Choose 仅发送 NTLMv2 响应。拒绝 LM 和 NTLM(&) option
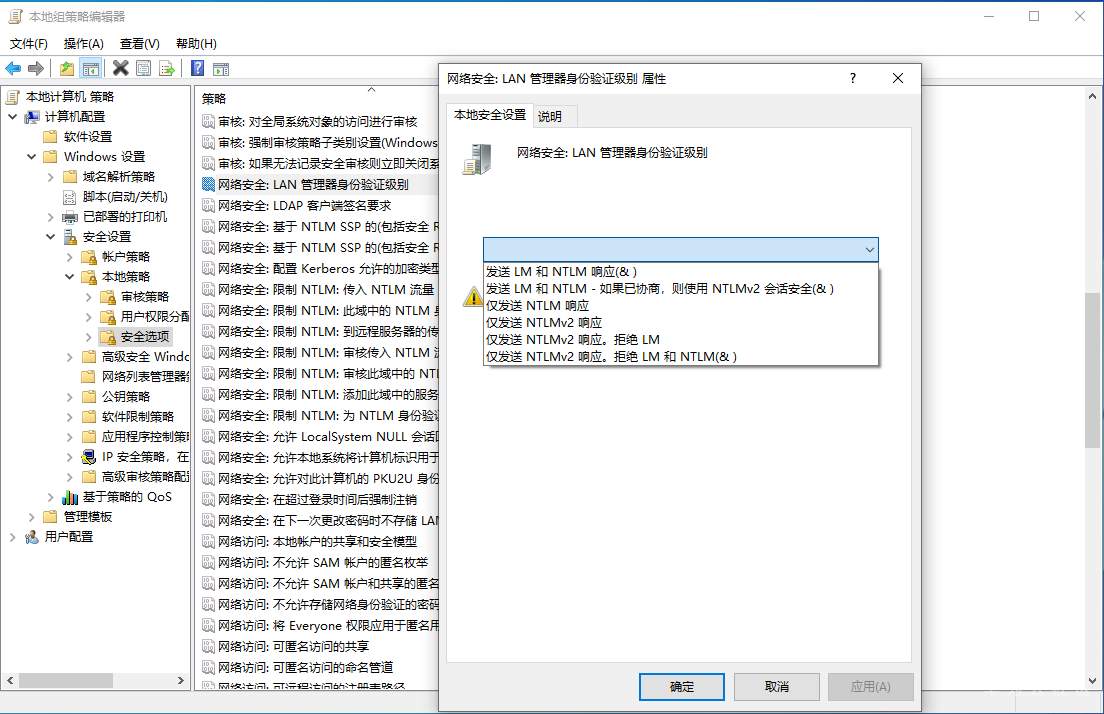The width and height of the screenshot is (1104, 714). pyautogui.click(x=681, y=356)
